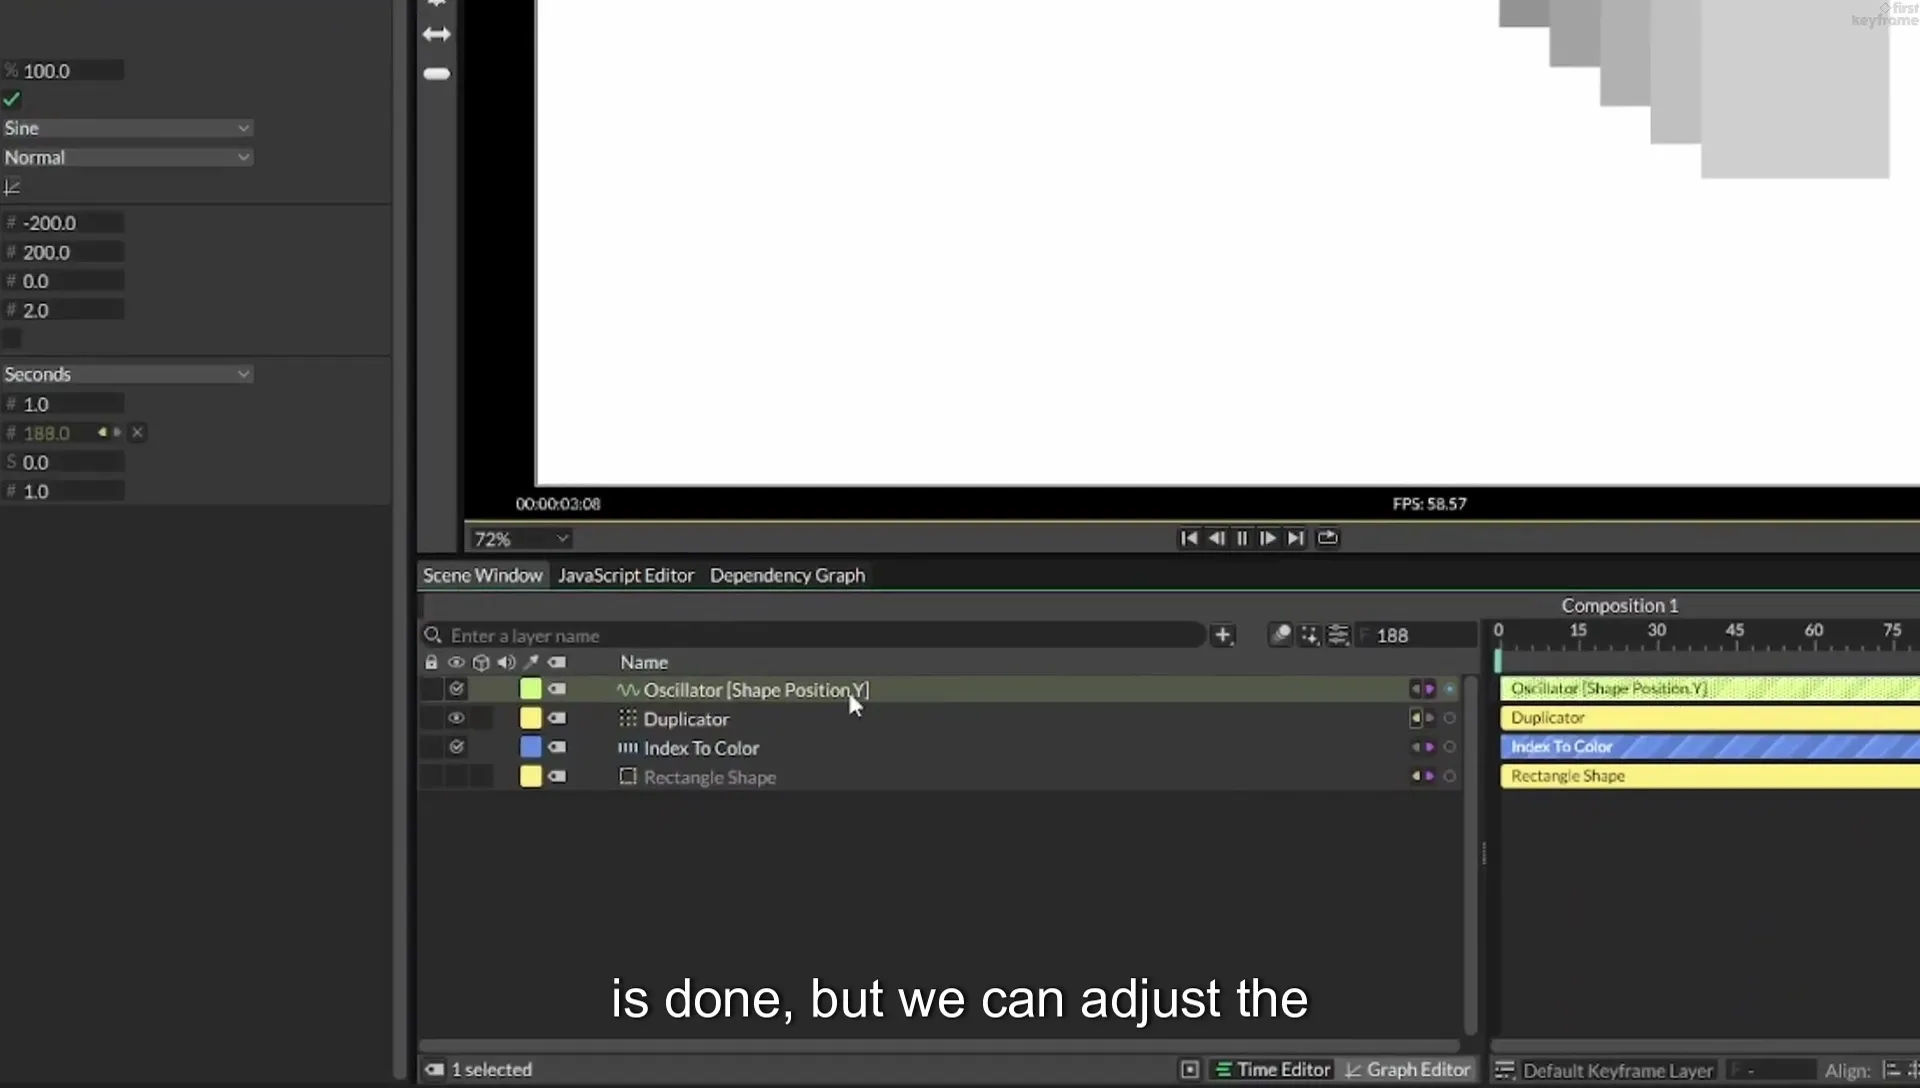Hide the Duplicator layer with eye toggle
The image size is (1920, 1088).
point(457,718)
